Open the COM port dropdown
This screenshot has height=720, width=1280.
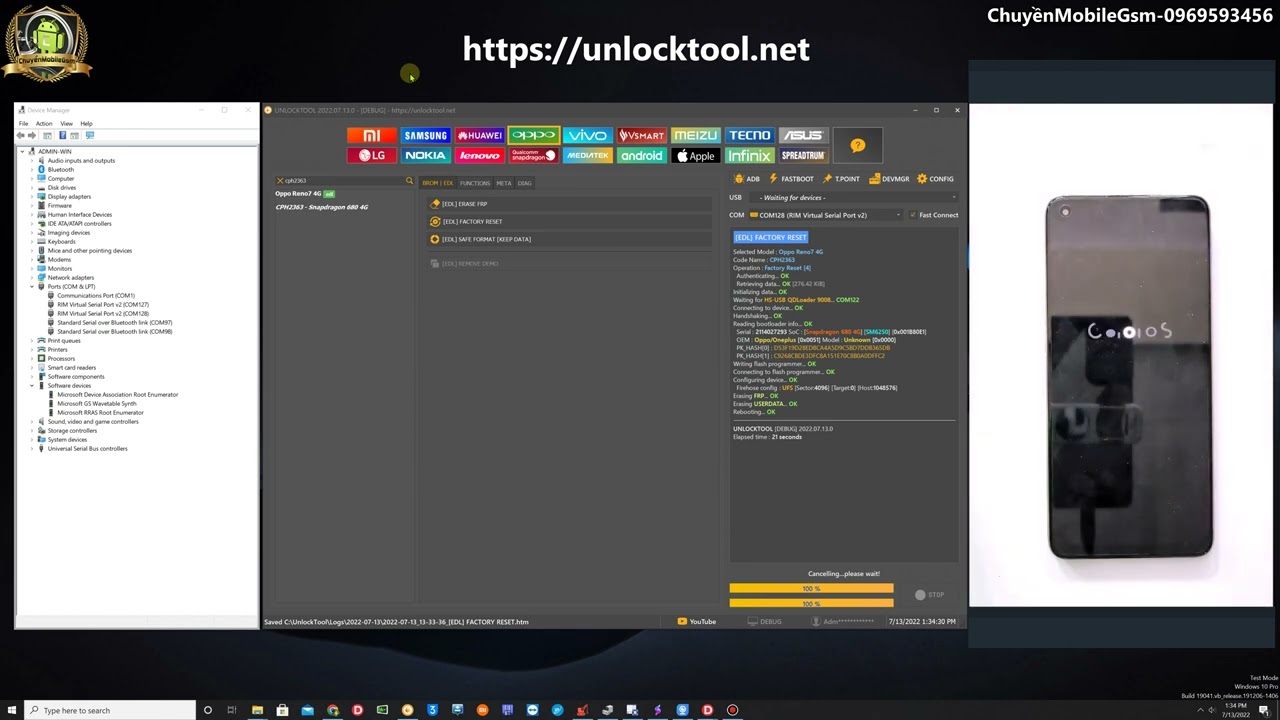click(826, 215)
